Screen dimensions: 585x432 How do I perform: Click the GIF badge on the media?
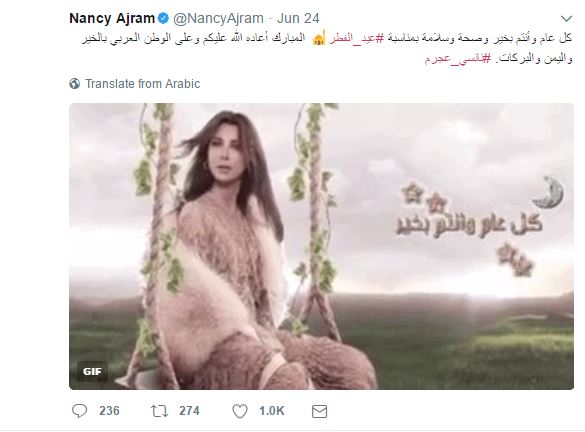click(x=92, y=371)
